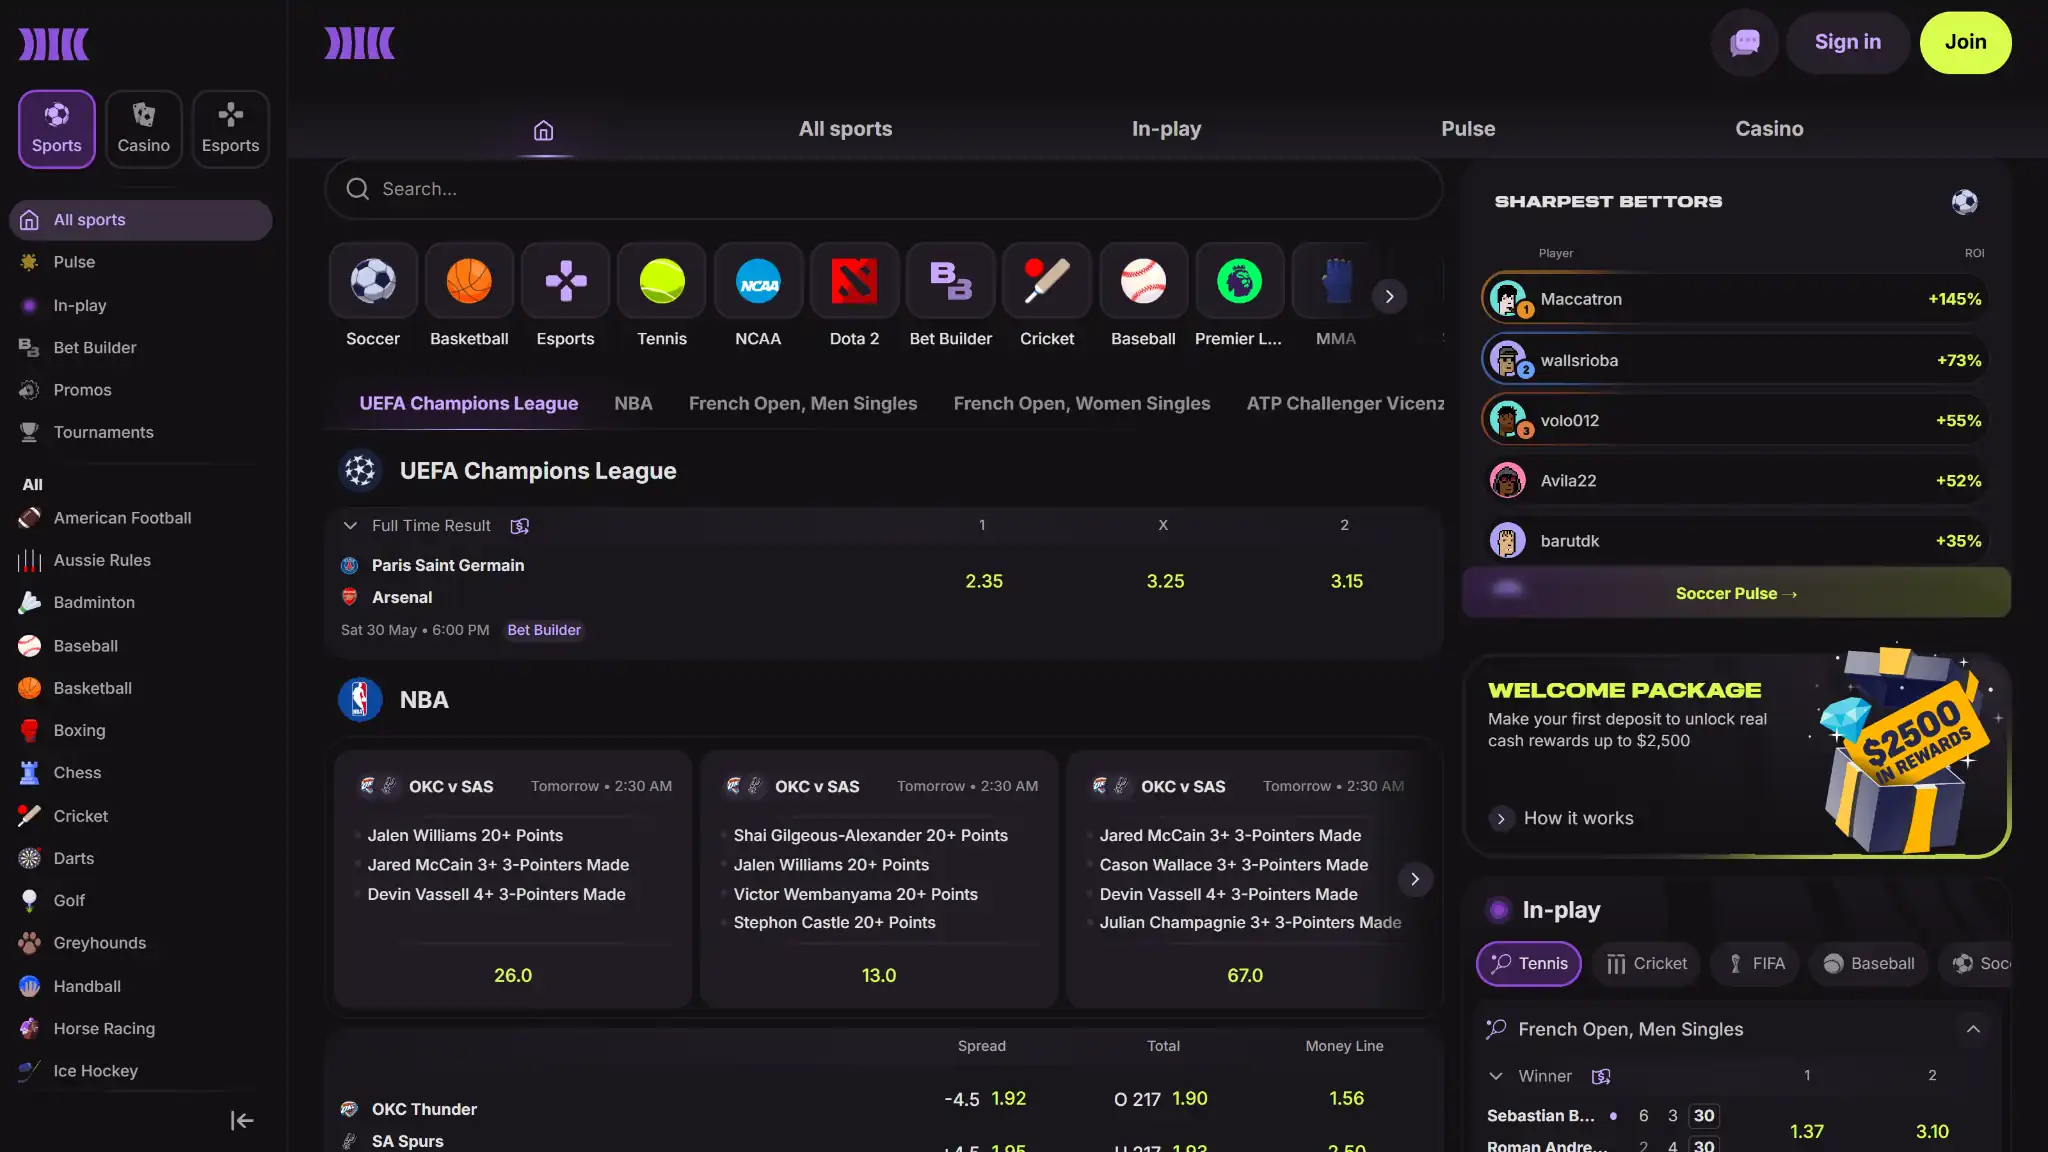Viewport: 2048px width, 1152px height.
Task: Select the Baseball category icon
Action: click(x=1143, y=281)
